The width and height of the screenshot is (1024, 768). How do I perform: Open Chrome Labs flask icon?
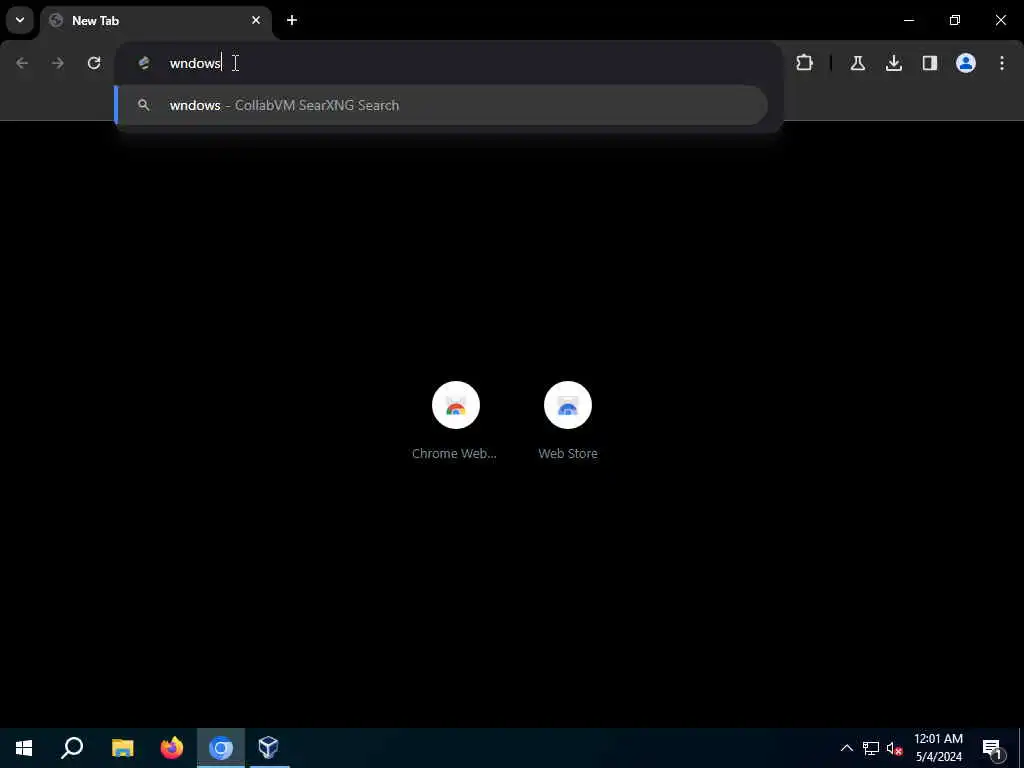(857, 63)
